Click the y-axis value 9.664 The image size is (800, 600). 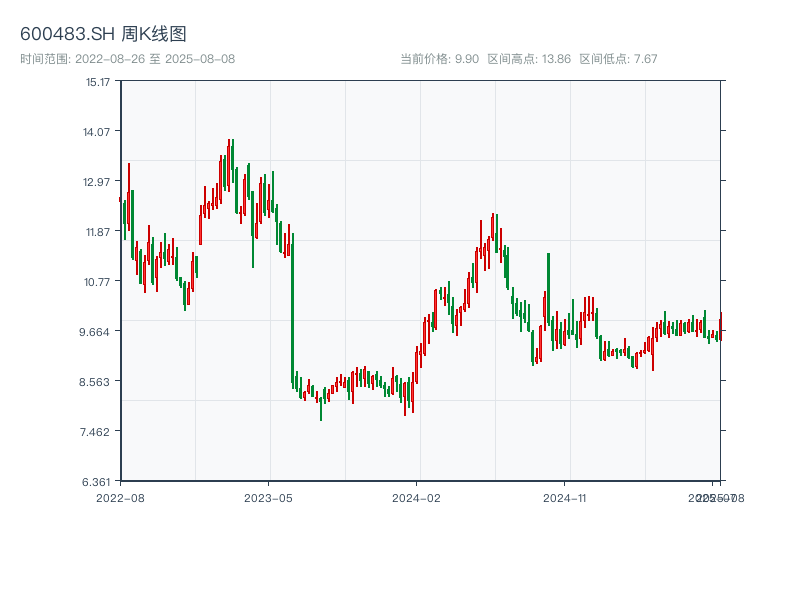pos(94,332)
